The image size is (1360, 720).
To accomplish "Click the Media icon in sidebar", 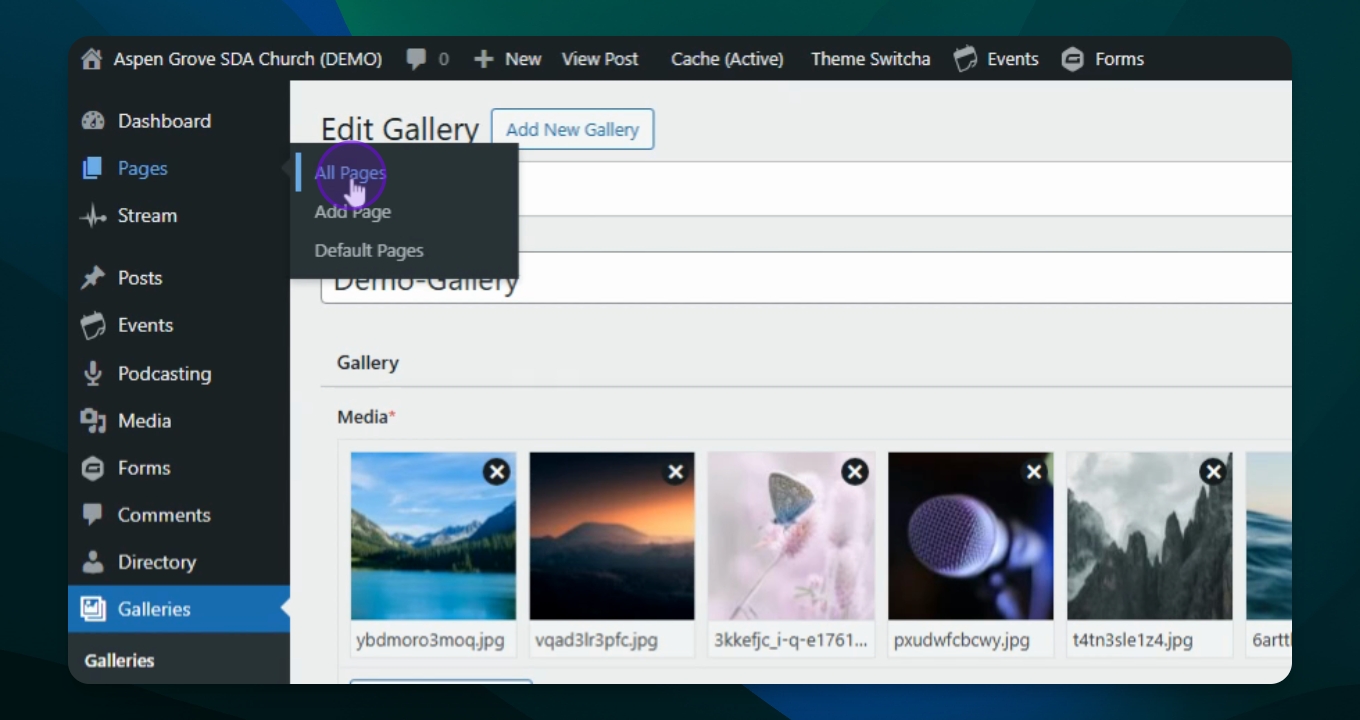I will (x=93, y=421).
